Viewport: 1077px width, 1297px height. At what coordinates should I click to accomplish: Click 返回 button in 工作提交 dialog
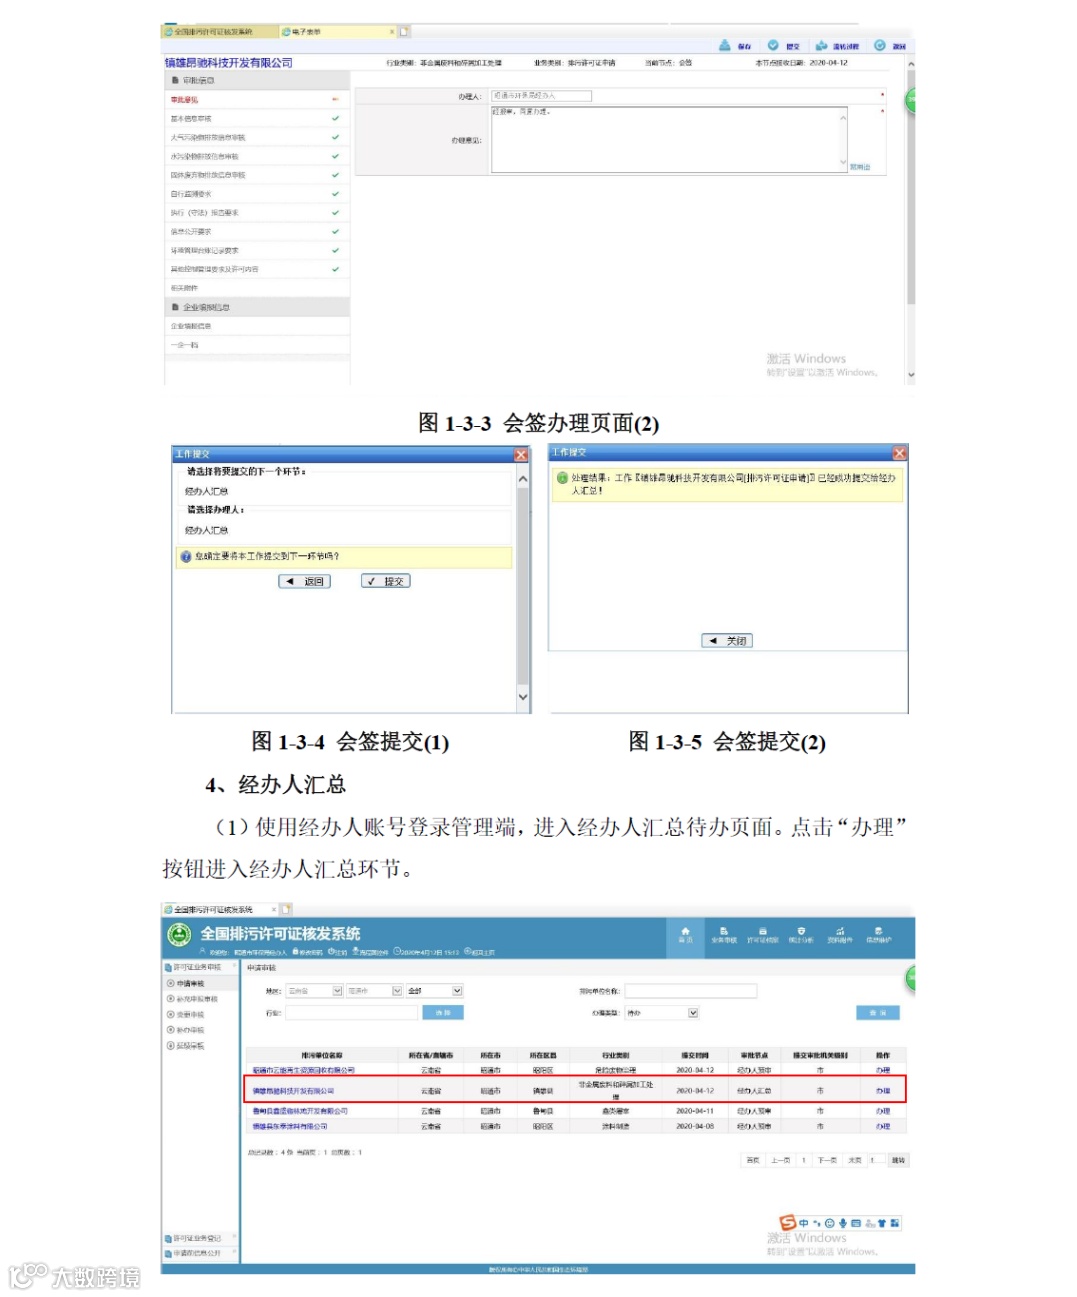click(304, 581)
